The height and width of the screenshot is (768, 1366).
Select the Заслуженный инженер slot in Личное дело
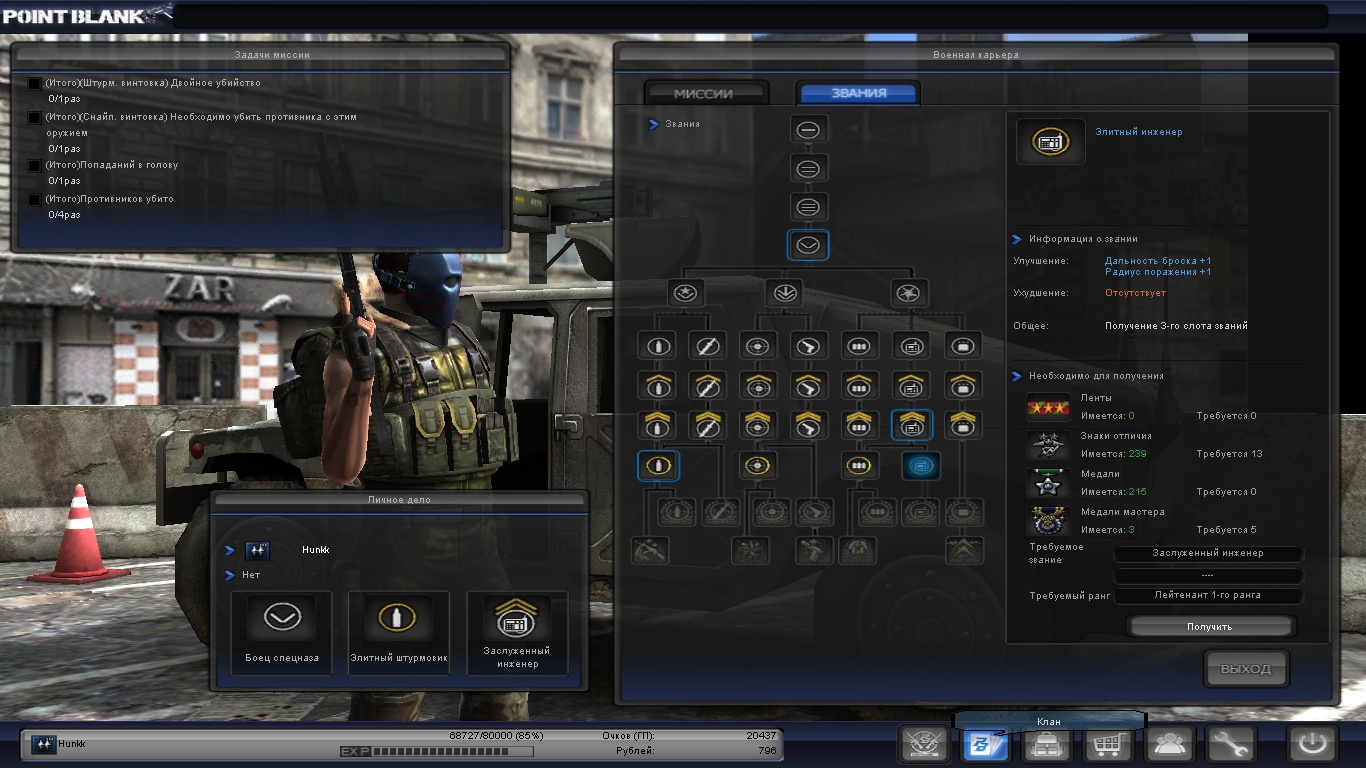point(517,633)
